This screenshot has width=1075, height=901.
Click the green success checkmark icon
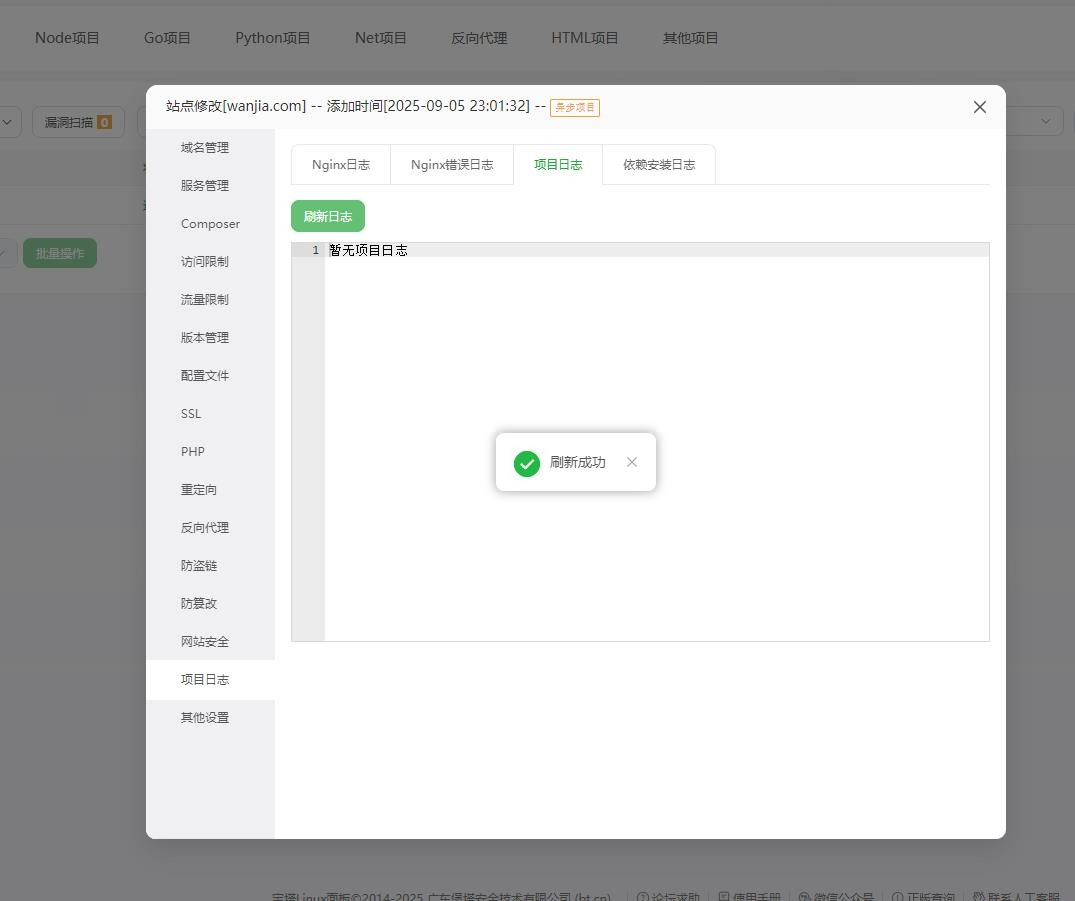[x=527, y=464]
